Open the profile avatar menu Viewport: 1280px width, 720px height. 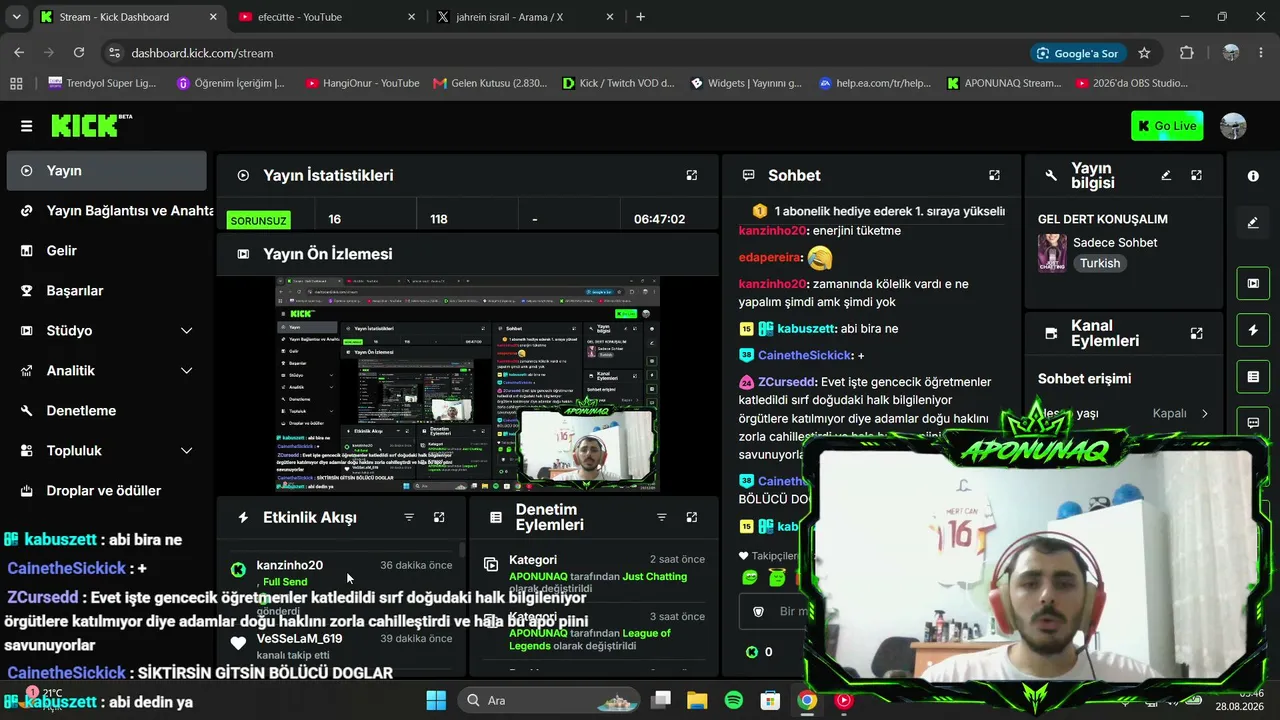(1233, 126)
